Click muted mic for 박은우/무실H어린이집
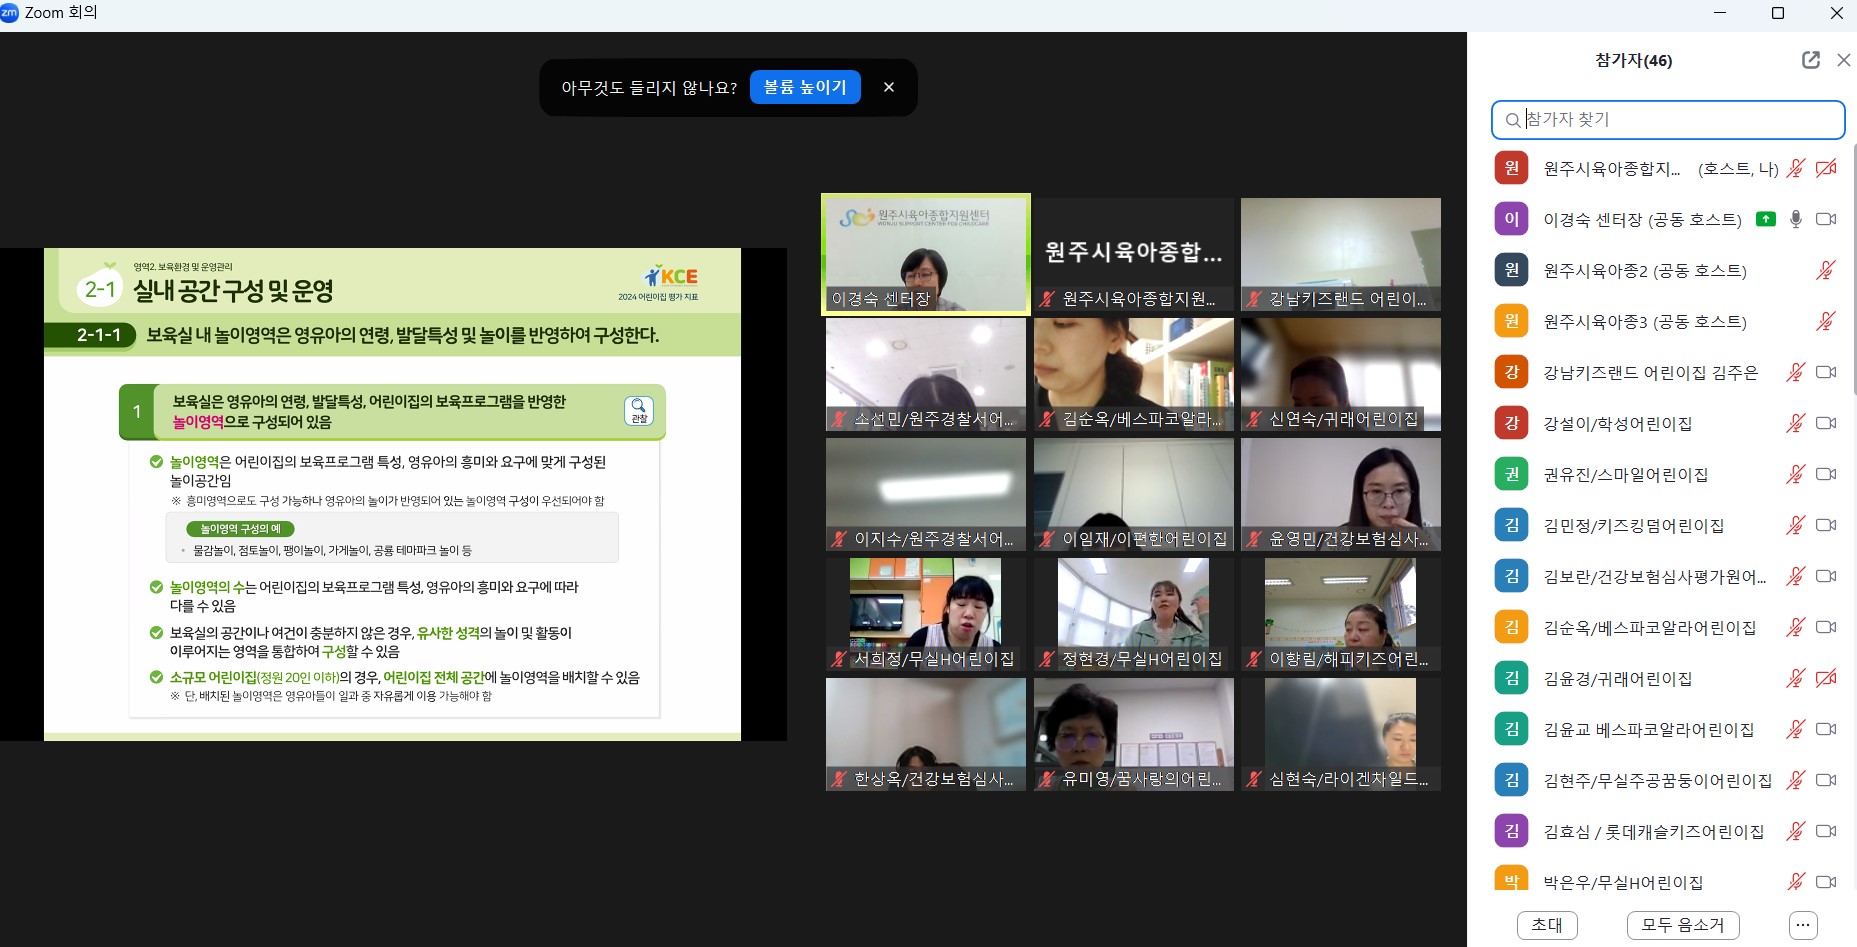Image resolution: width=1857 pixels, height=947 pixels. 1796,881
